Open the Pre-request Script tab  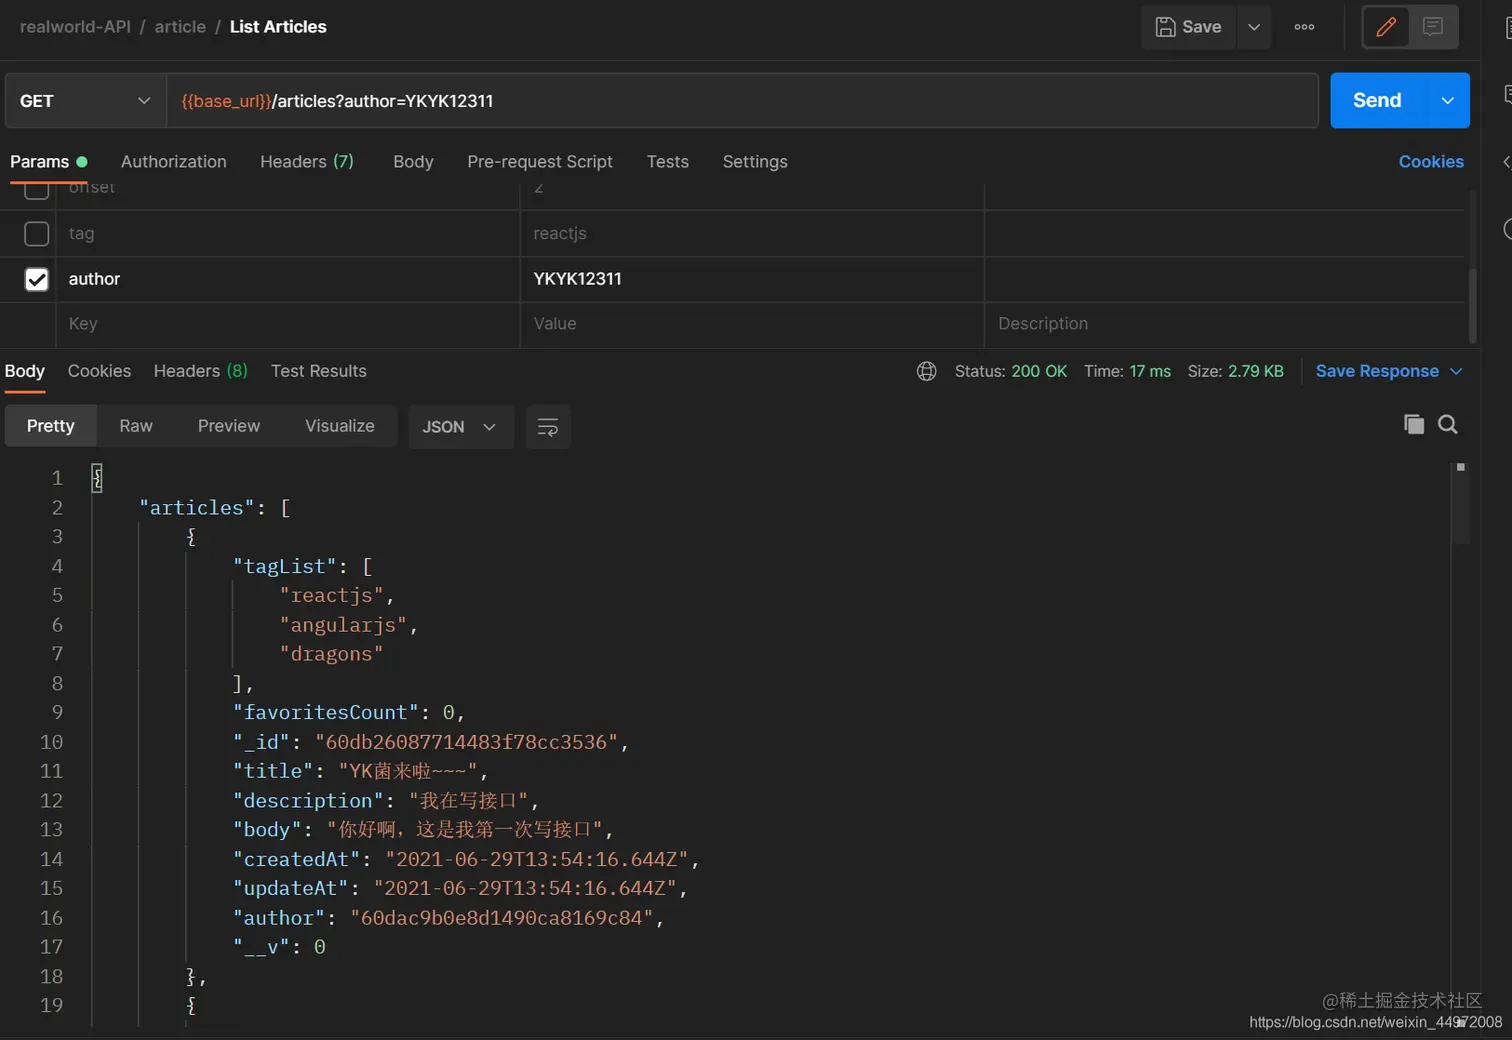point(540,162)
